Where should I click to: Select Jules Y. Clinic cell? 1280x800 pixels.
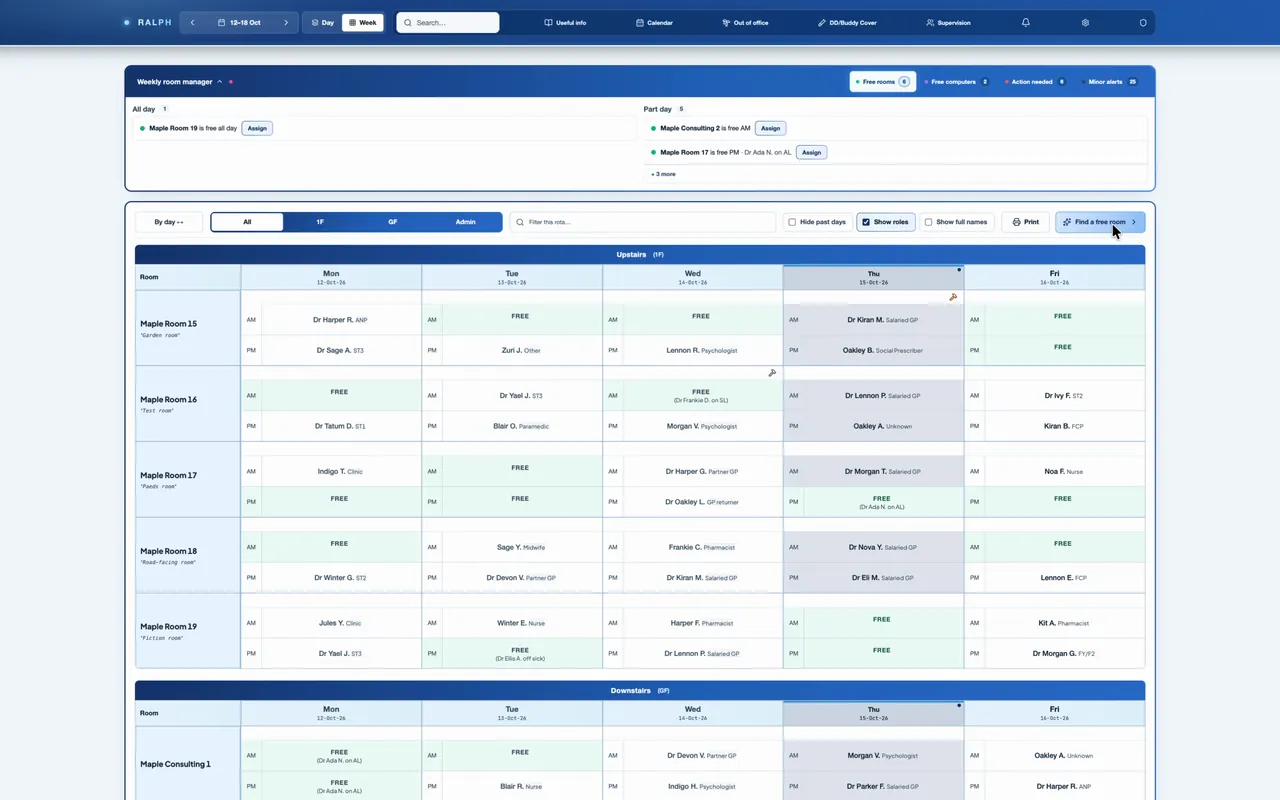[x=339, y=623]
